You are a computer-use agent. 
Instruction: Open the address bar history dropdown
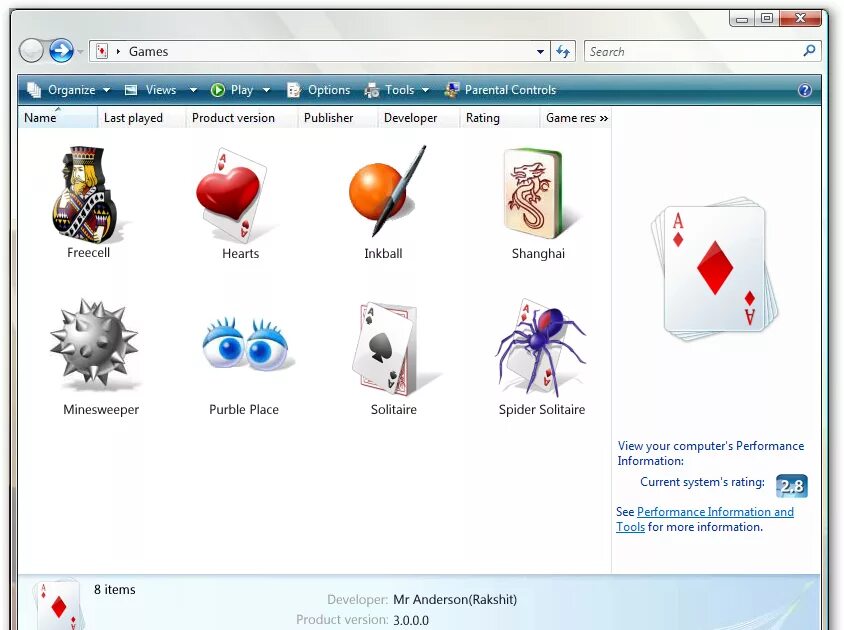click(540, 52)
